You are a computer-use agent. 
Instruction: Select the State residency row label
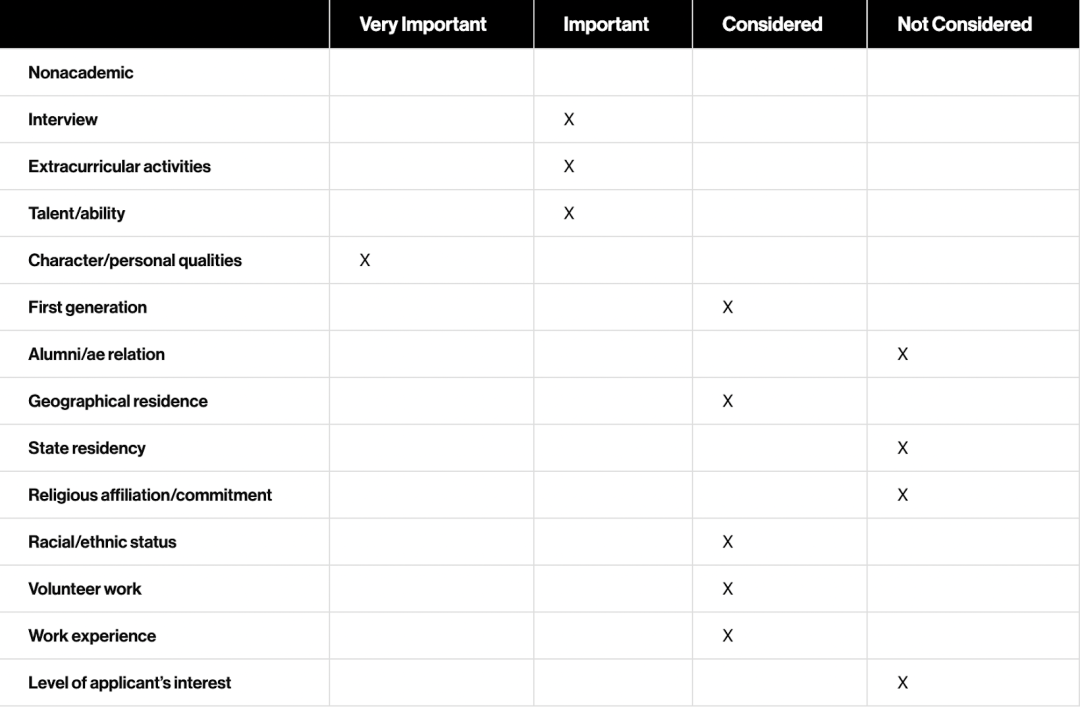pyautogui.click(x=87, y=448)
